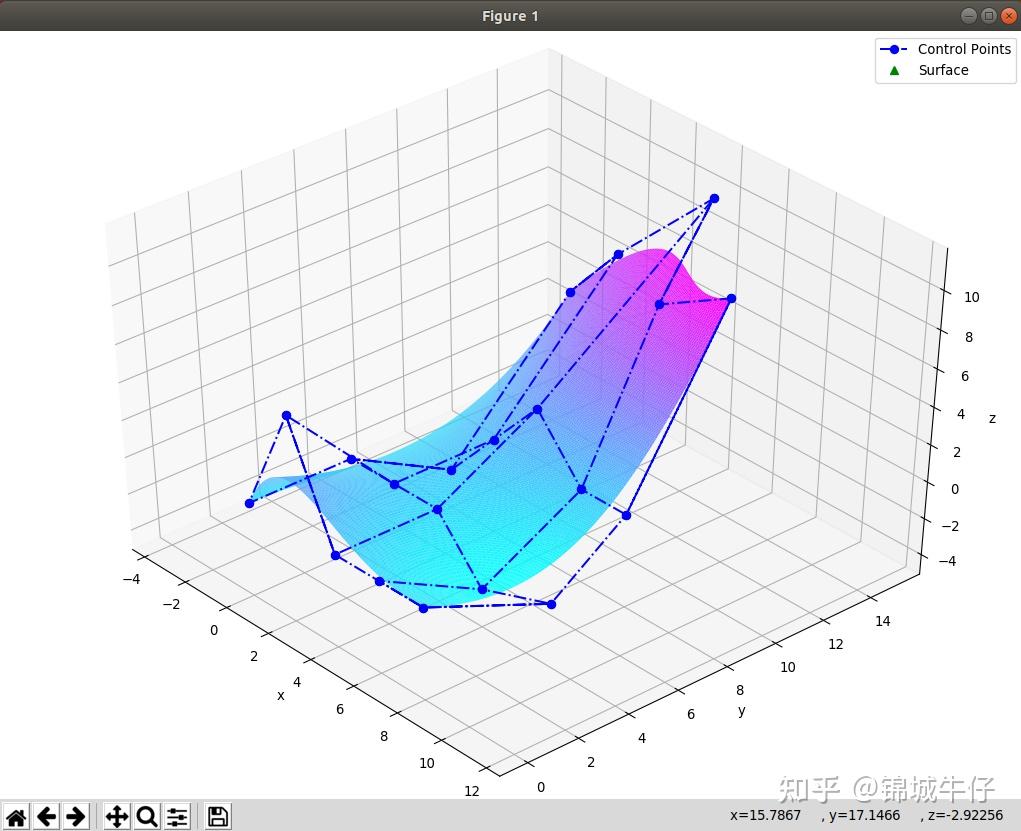
Task: Click the x-axis tick label −4
Action: click(131, 579)
